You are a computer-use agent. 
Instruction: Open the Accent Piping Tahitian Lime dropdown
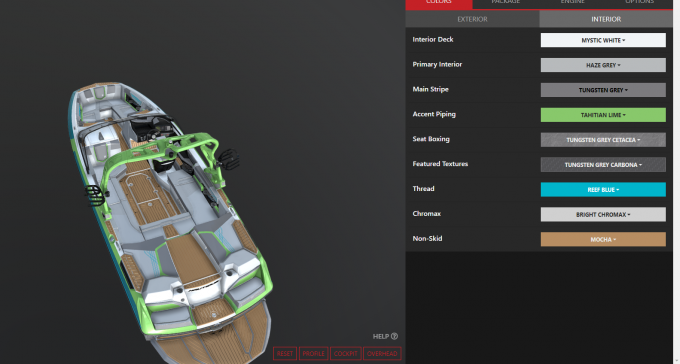[x=603, y=115]
